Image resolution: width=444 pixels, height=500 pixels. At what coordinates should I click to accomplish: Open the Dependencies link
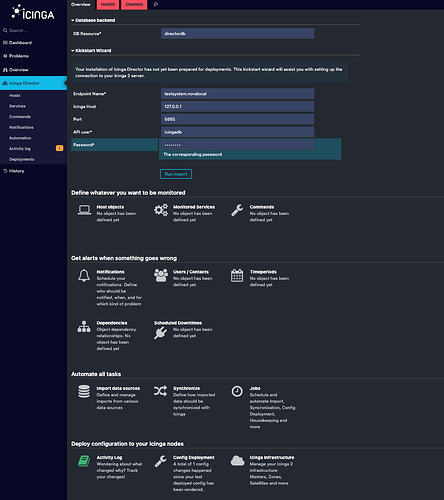click(112, 323)
